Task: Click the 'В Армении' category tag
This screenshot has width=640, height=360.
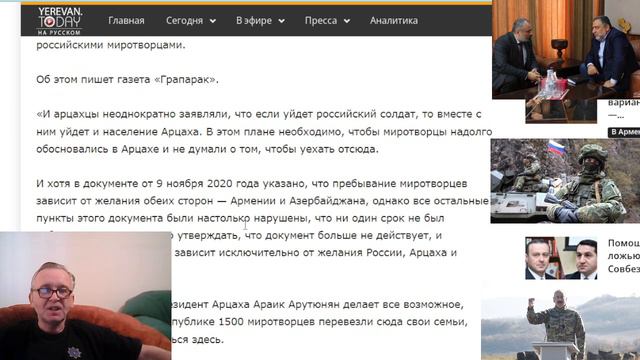Action: point(624,132)
